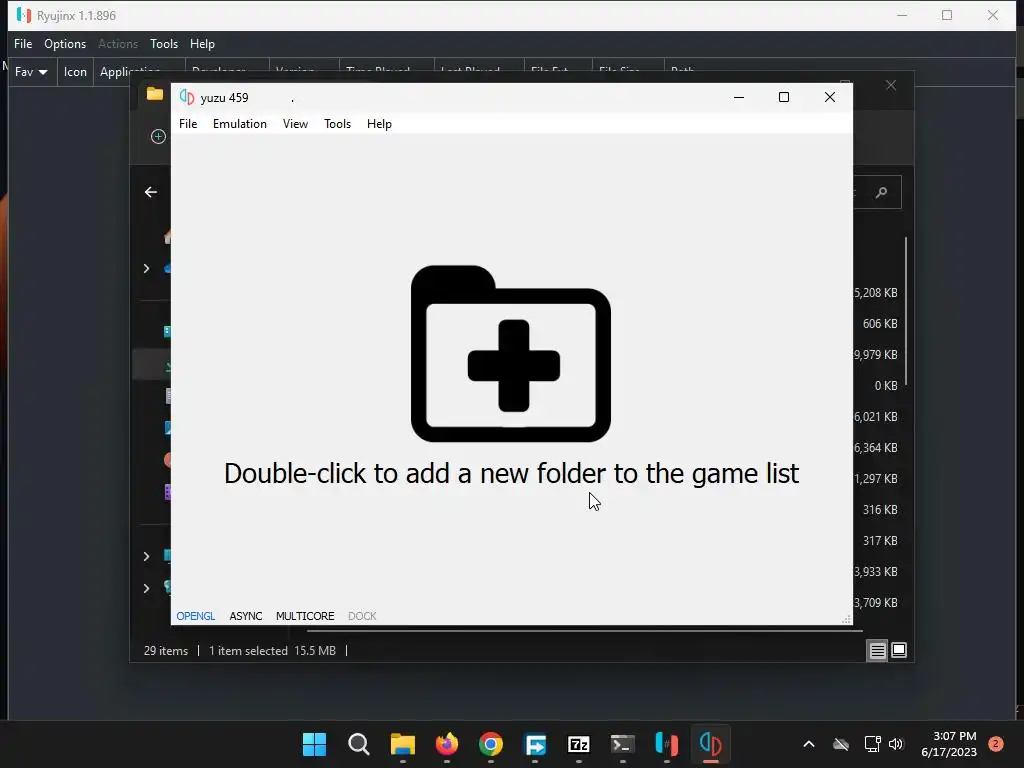Image resolution: width=1024 pixels, height=768 pixels.
Task: Click the '29 items' status text
Action: (x=166, y=651)
